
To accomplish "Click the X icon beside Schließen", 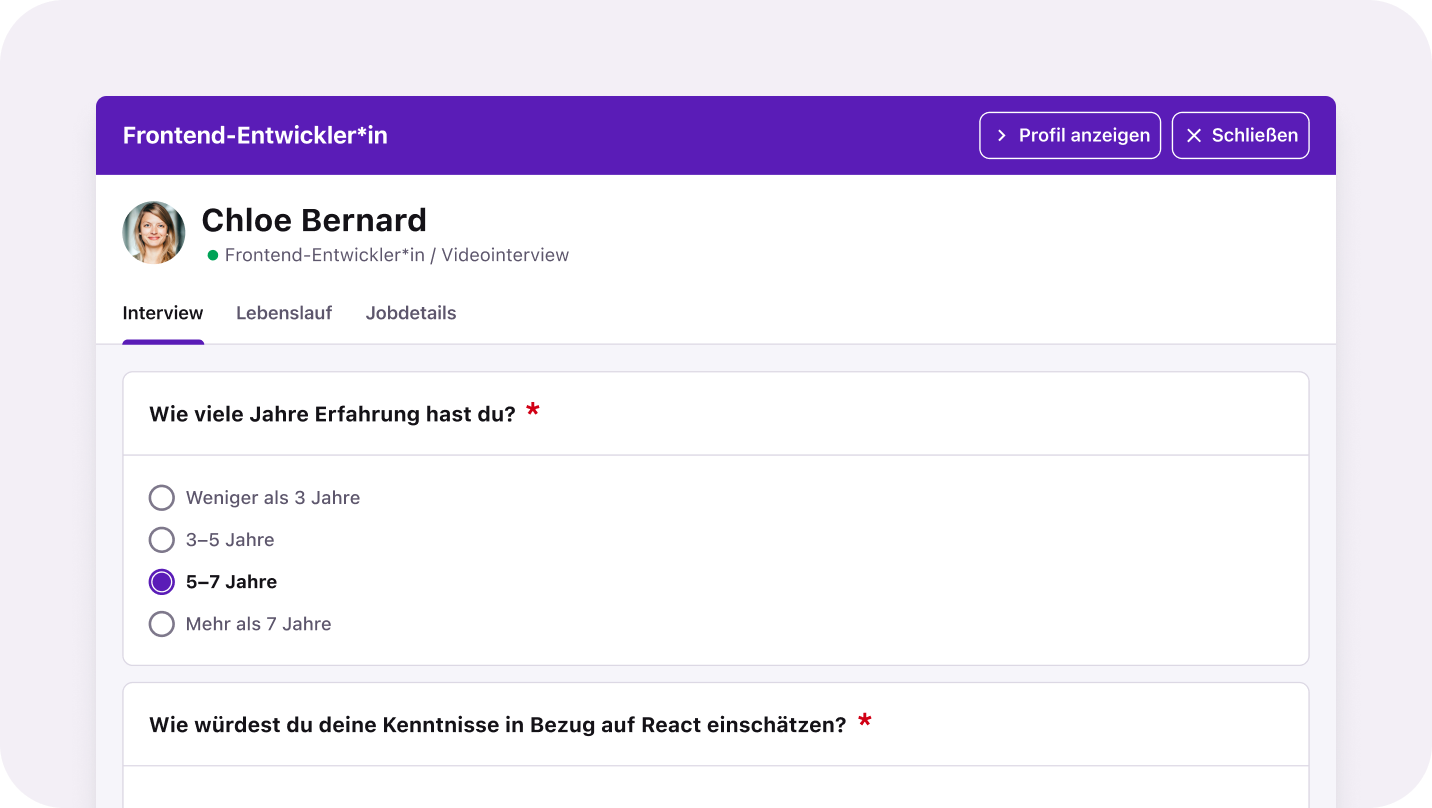I will point(1193,136).
